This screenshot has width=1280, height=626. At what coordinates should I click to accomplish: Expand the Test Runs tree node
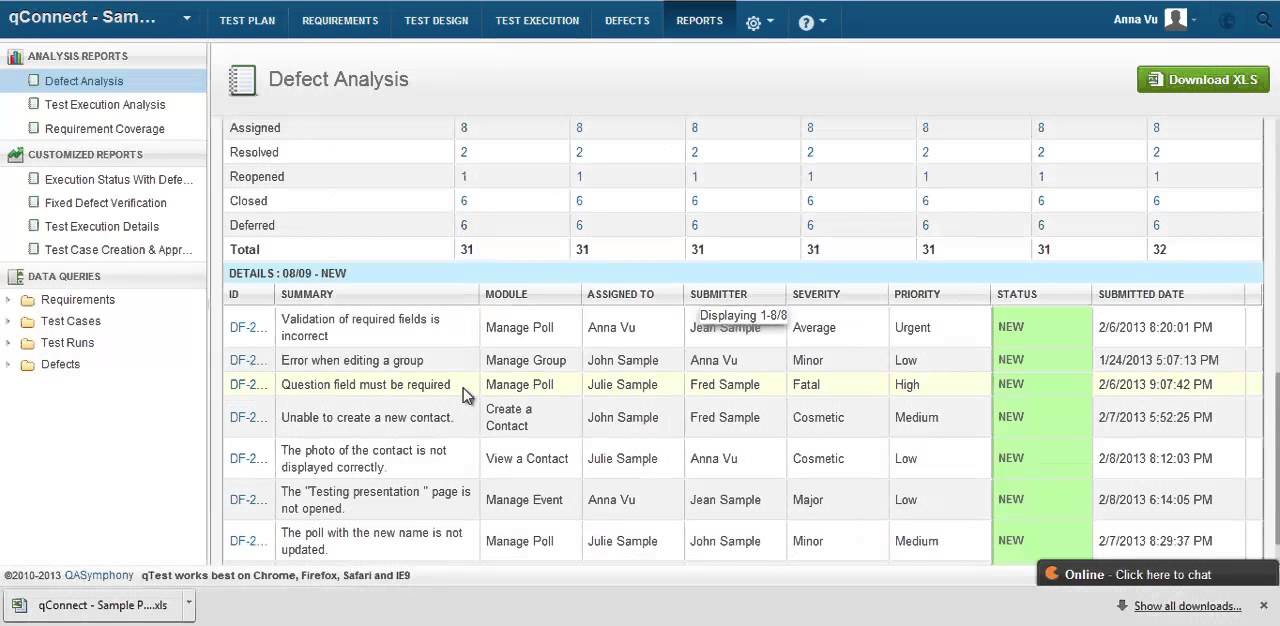pyautogui.click(x=9, y=343)
